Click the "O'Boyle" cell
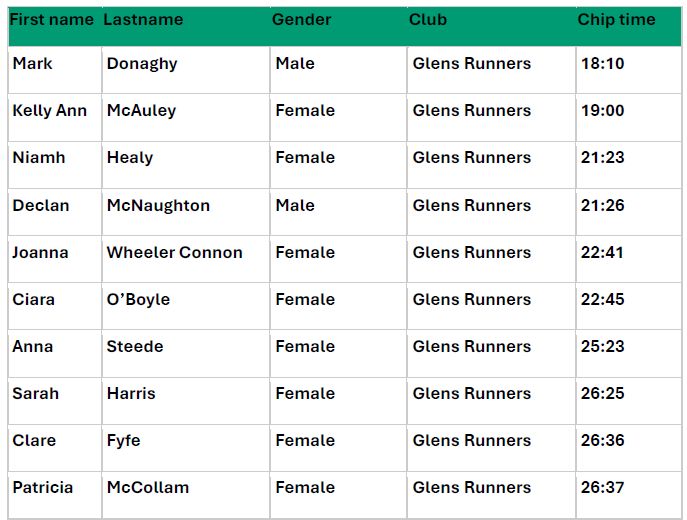The width and height of the screenshot is (687, 520). [138, 300]
